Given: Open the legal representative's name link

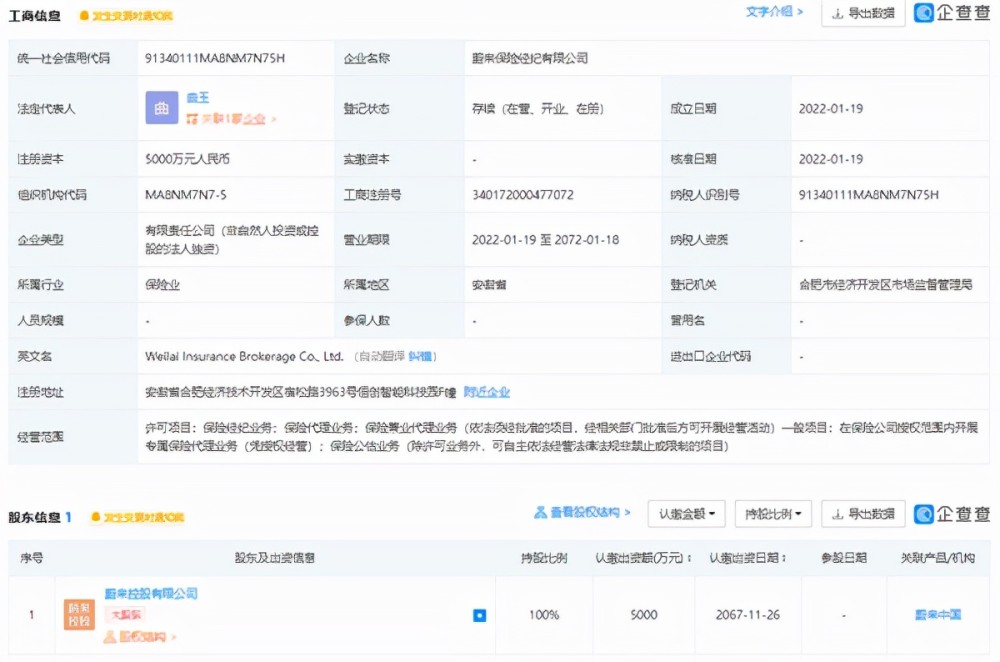Looking at the screenshot, I should point(198,98).
